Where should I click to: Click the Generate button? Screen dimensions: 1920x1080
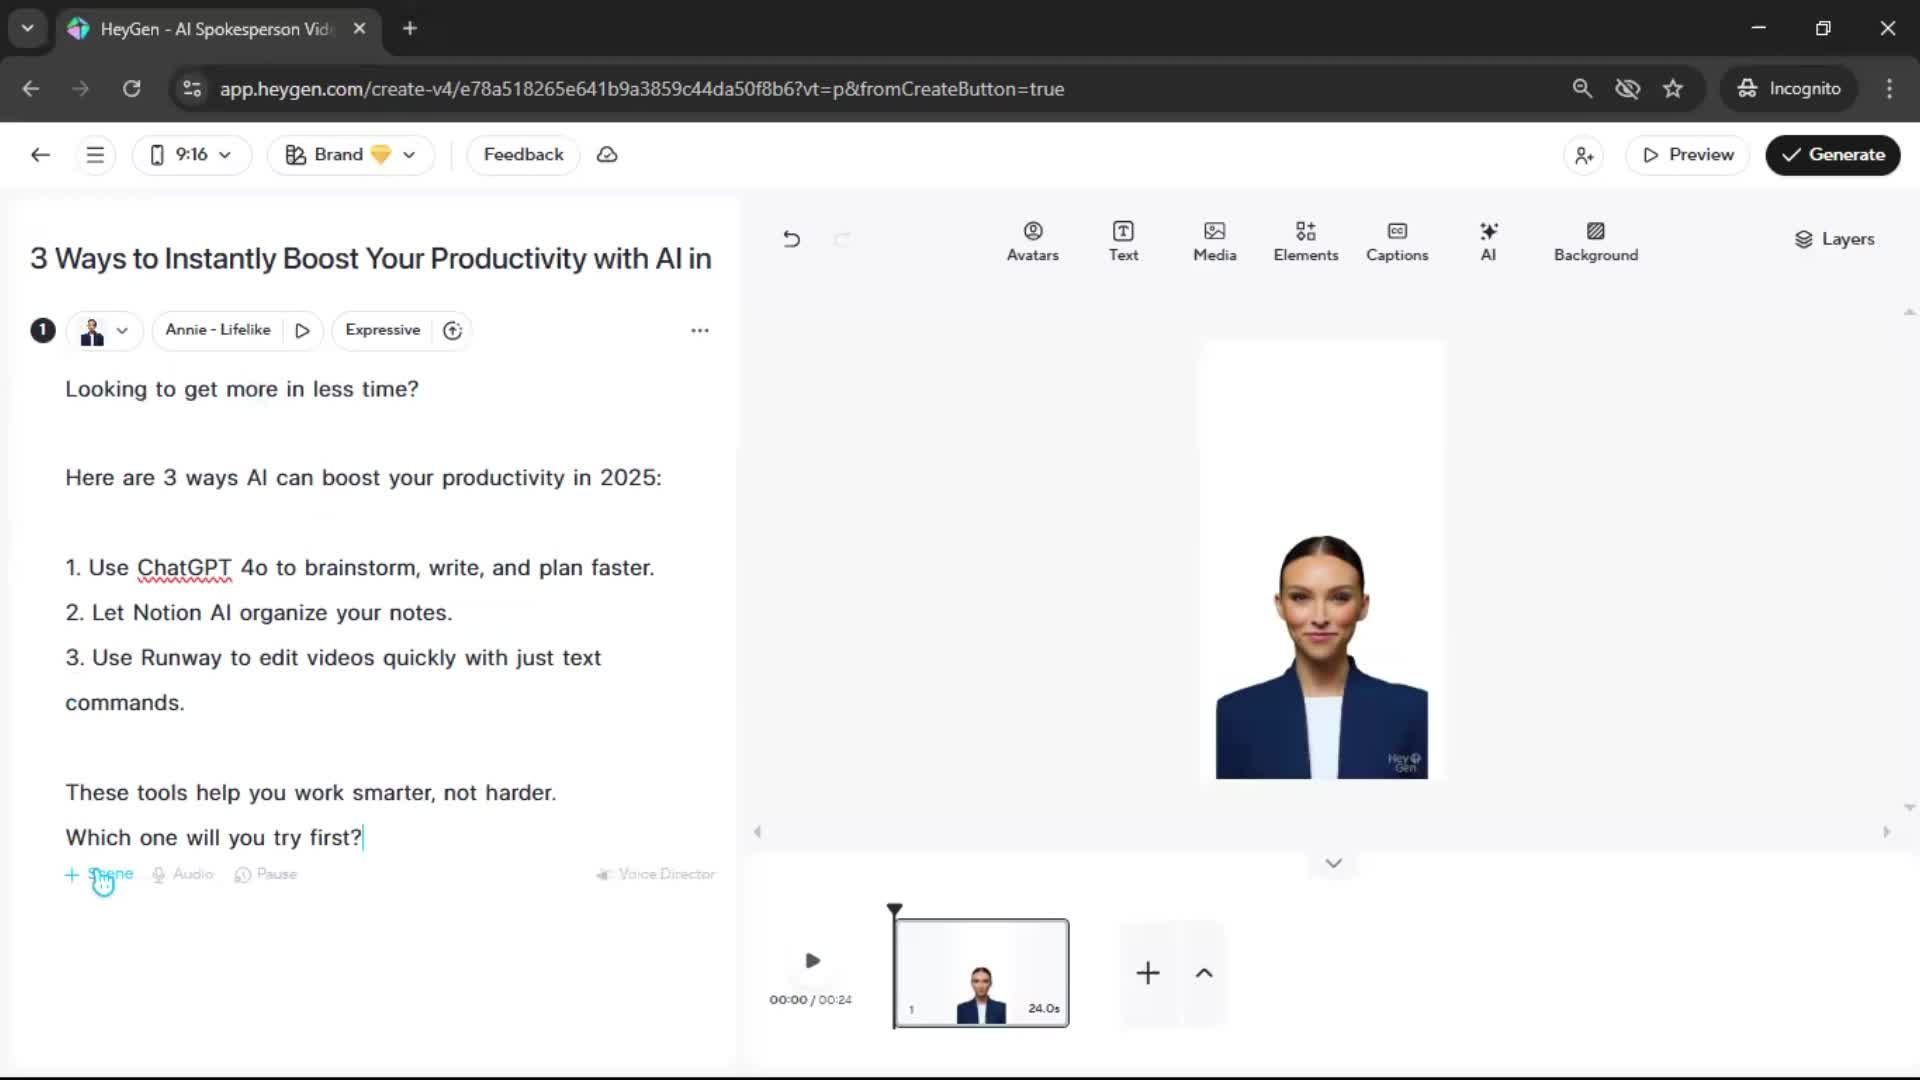tap(1832, 155)
